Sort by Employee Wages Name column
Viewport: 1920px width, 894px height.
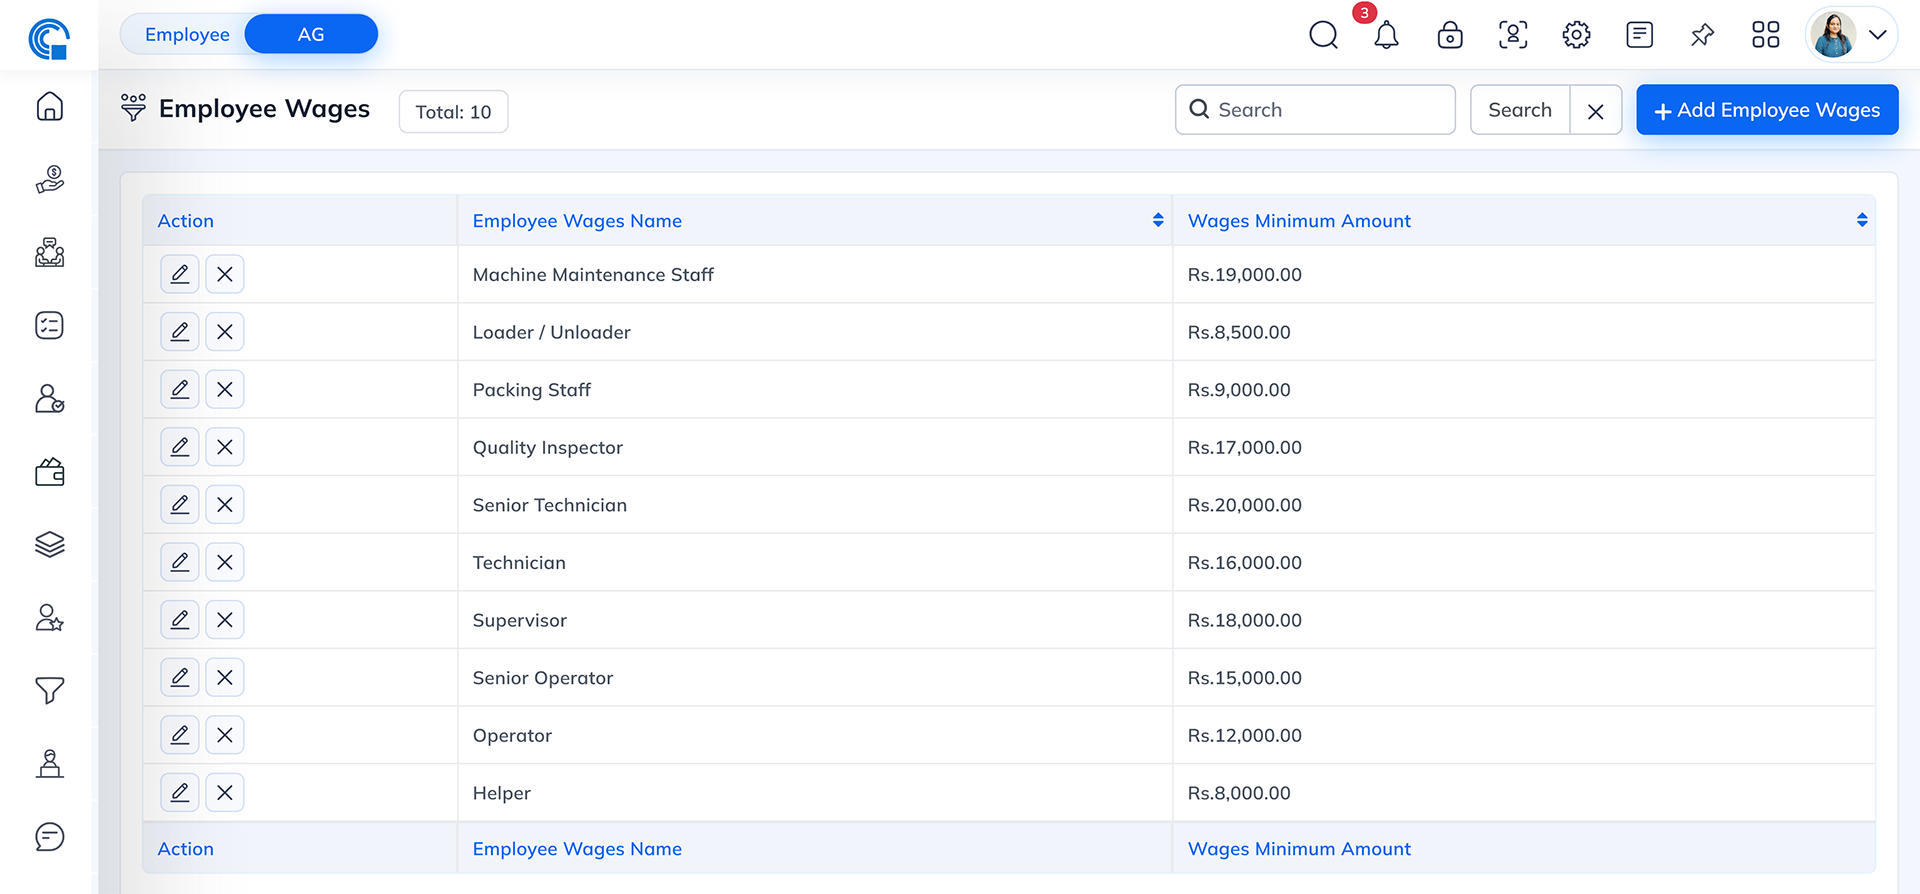coord(1157,220)
